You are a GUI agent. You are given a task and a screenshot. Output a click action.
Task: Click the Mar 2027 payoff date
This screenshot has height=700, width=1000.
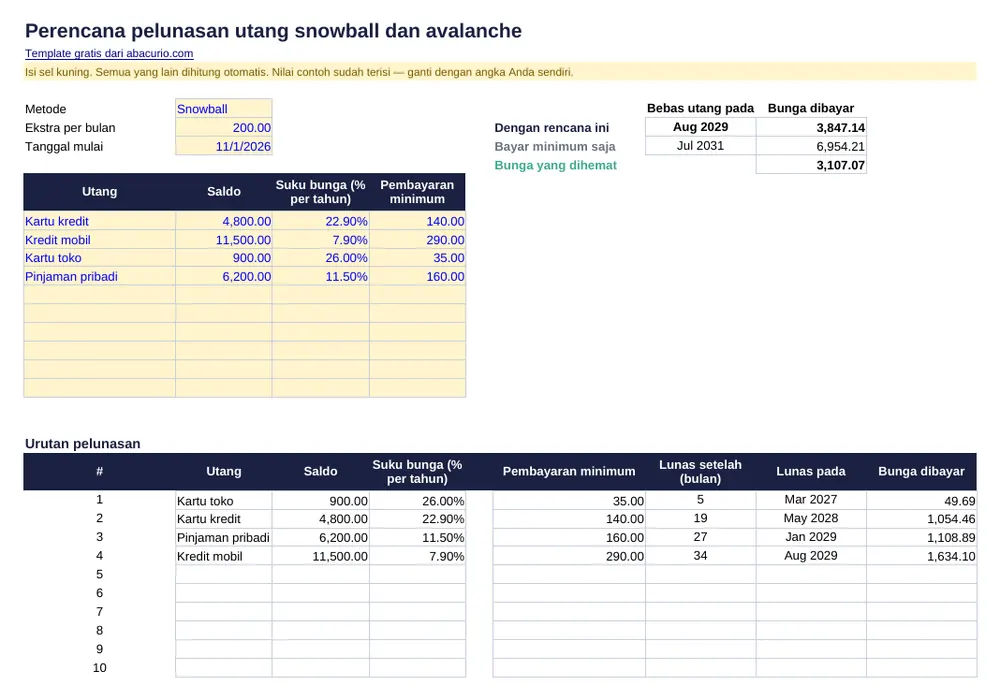point(811,500)
